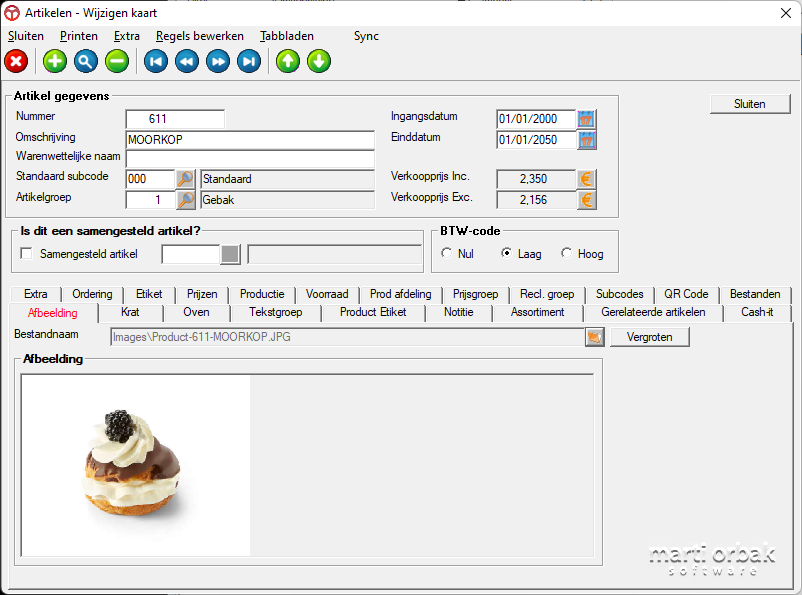
Task: Open calendar picker for Ingangsdatum
Action: 586,119
